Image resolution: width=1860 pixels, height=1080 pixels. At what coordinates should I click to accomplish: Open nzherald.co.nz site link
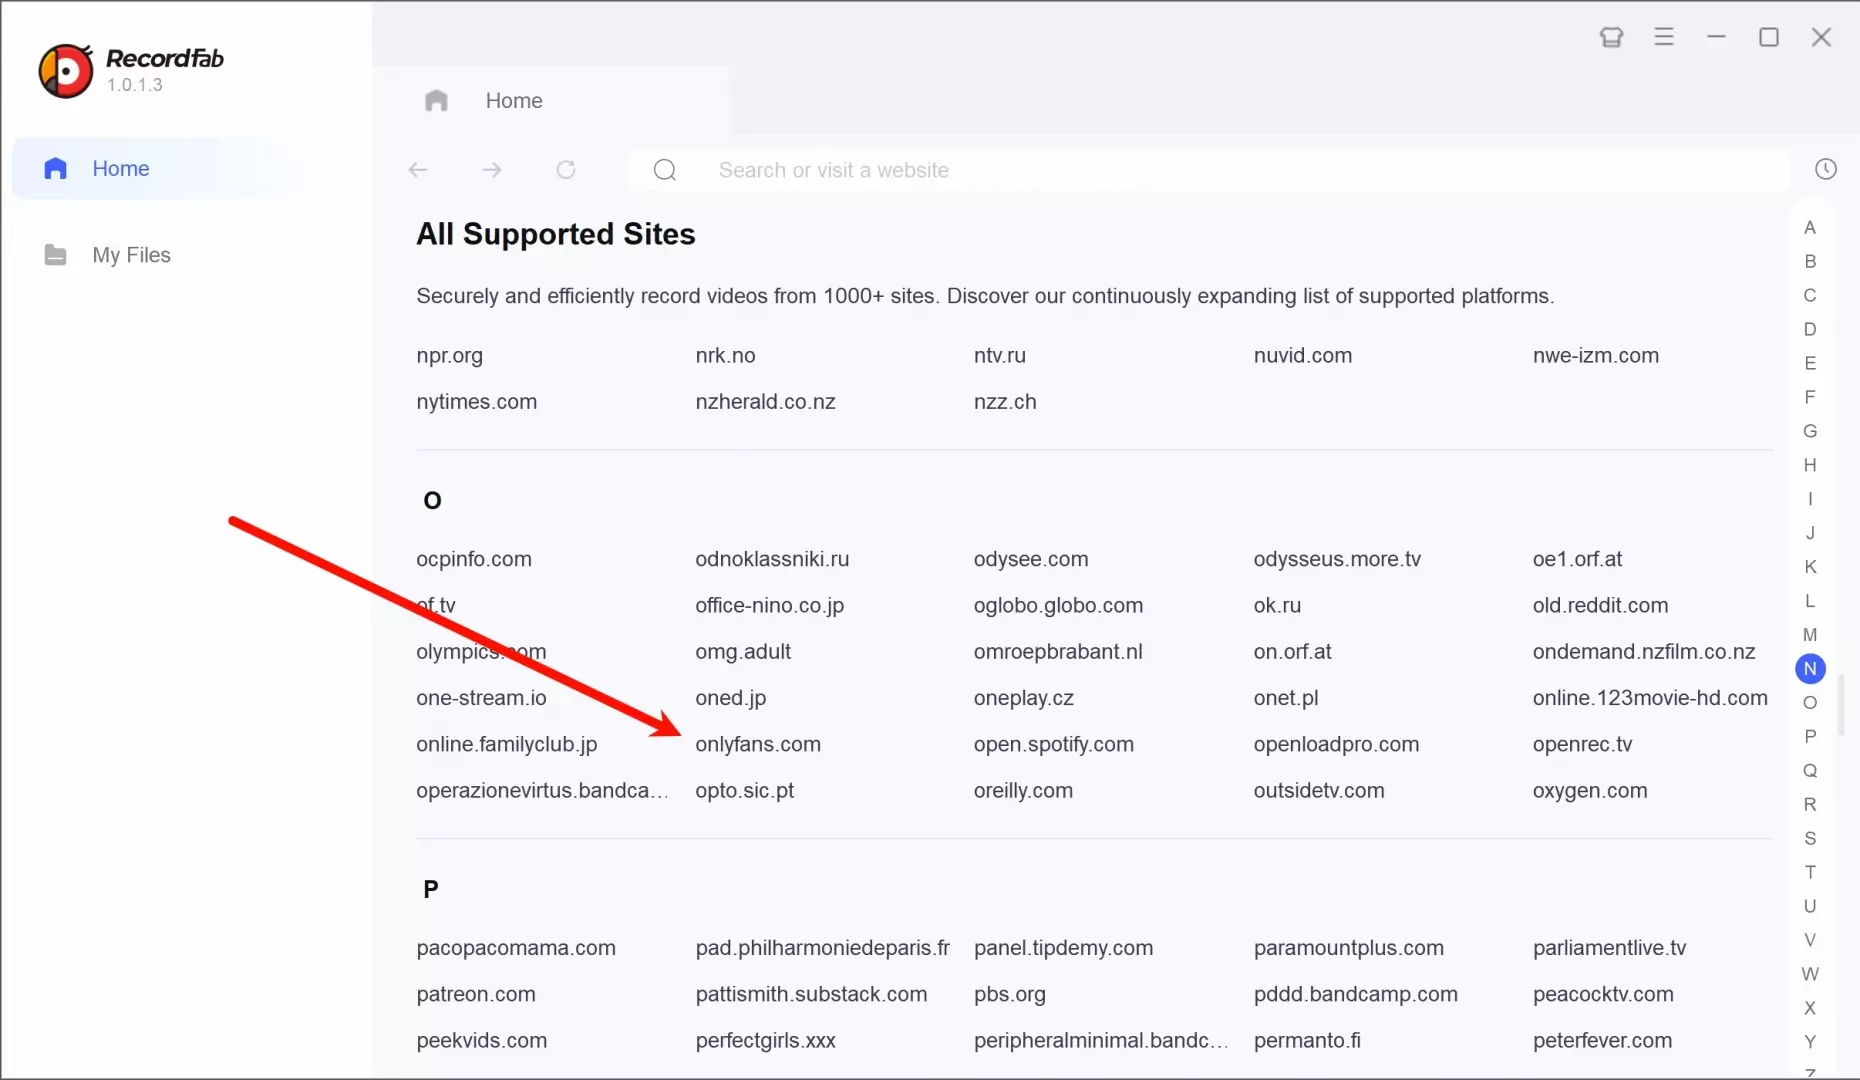765,402
